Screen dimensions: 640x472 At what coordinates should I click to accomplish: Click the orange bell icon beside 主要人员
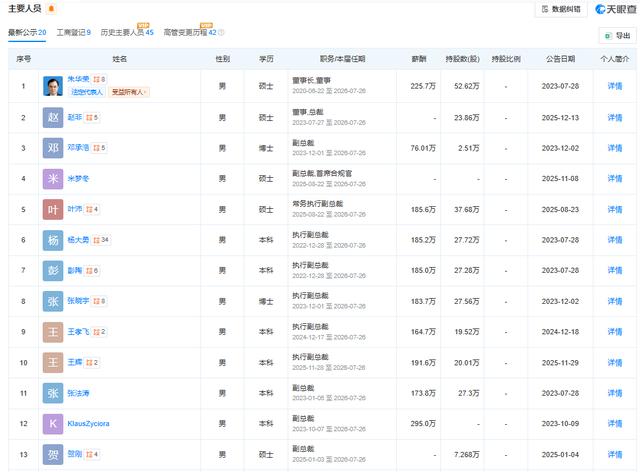51,9
